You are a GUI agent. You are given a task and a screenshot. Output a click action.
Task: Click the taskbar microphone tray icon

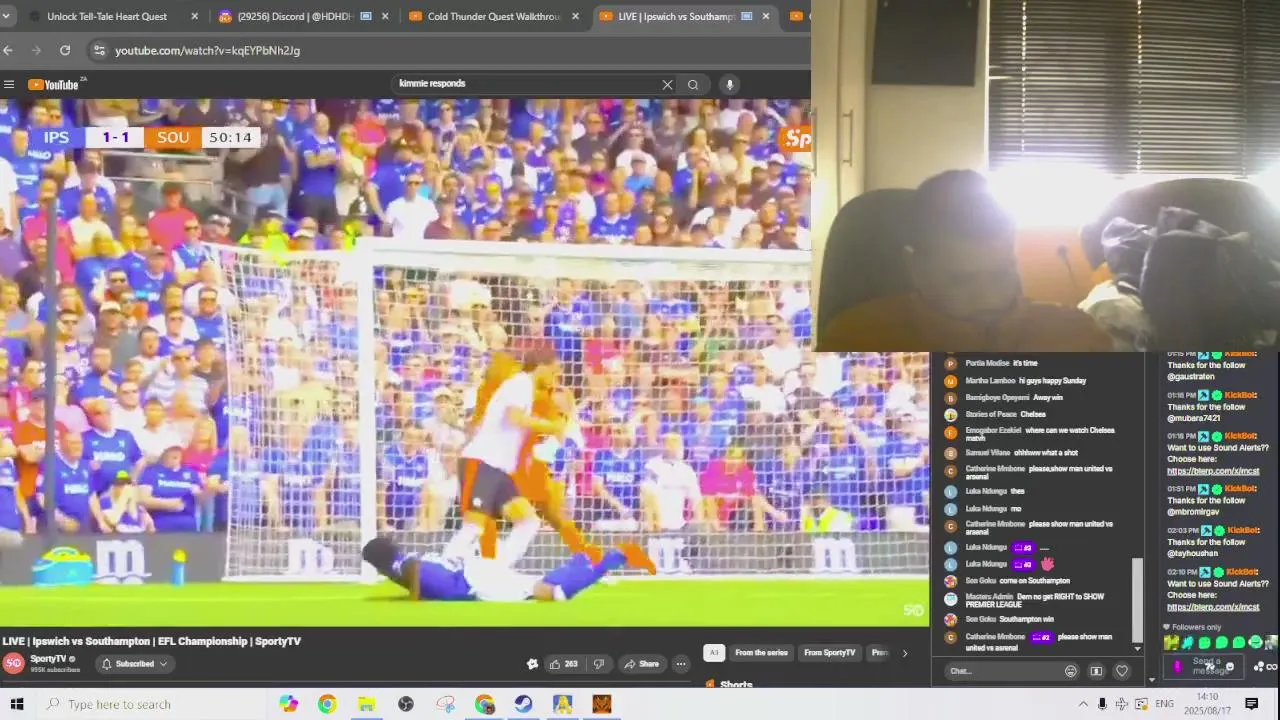click(1102, 704)
